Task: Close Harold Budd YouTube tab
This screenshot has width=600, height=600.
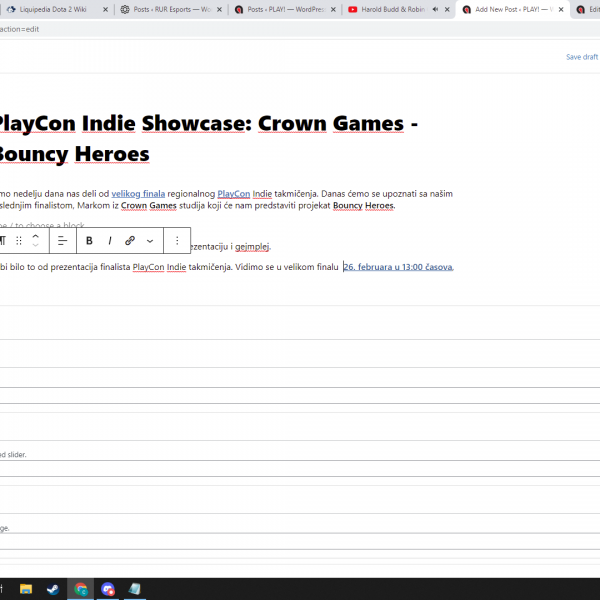Action: (x=447, y=10)
